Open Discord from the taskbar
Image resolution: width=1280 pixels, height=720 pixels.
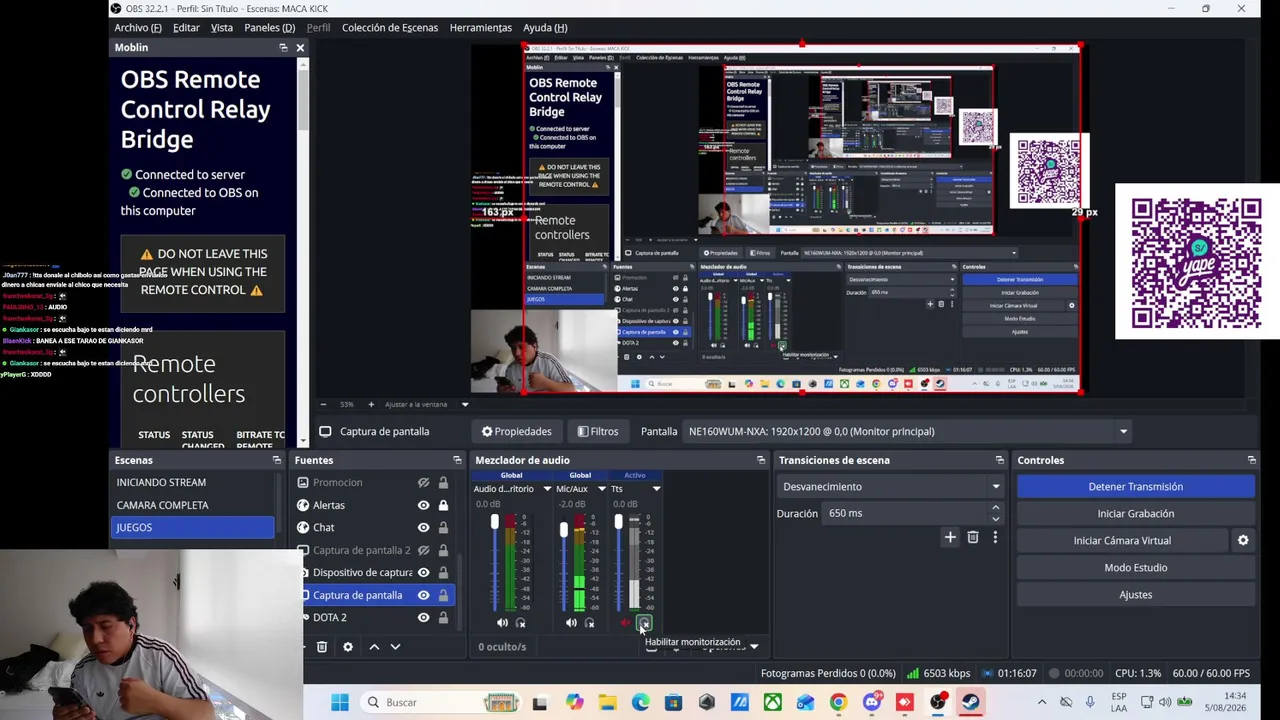point(872,702)
